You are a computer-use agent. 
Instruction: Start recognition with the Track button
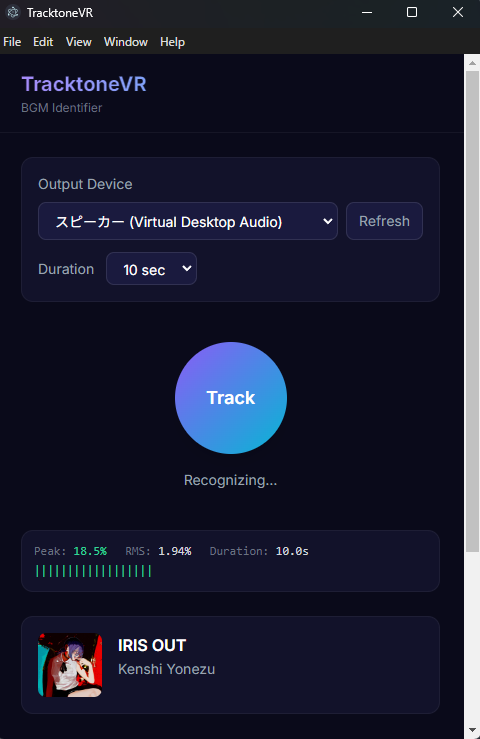pos(231,398)
